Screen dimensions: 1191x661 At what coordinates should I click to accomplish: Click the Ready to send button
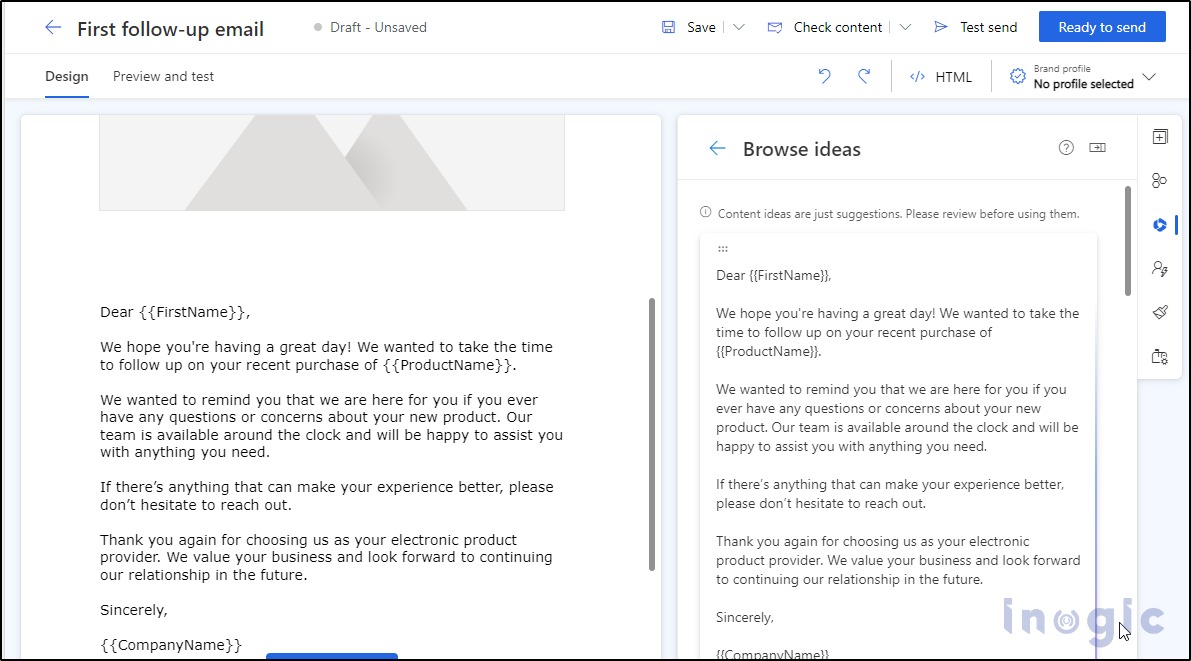[1102, 27]
